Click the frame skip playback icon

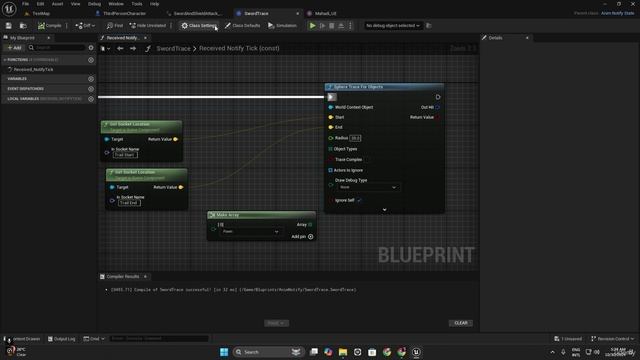(322, 26)
